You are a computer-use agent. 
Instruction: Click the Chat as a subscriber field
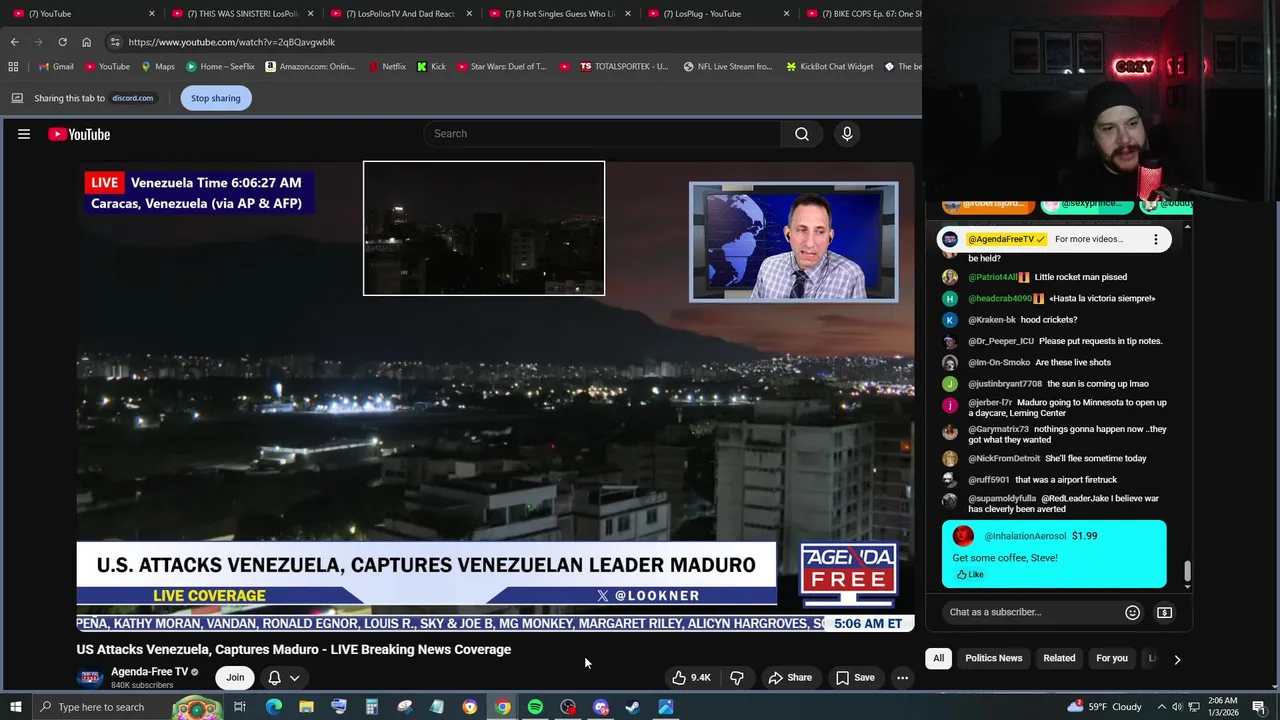pyautogui.click(x=1031, y=612)
